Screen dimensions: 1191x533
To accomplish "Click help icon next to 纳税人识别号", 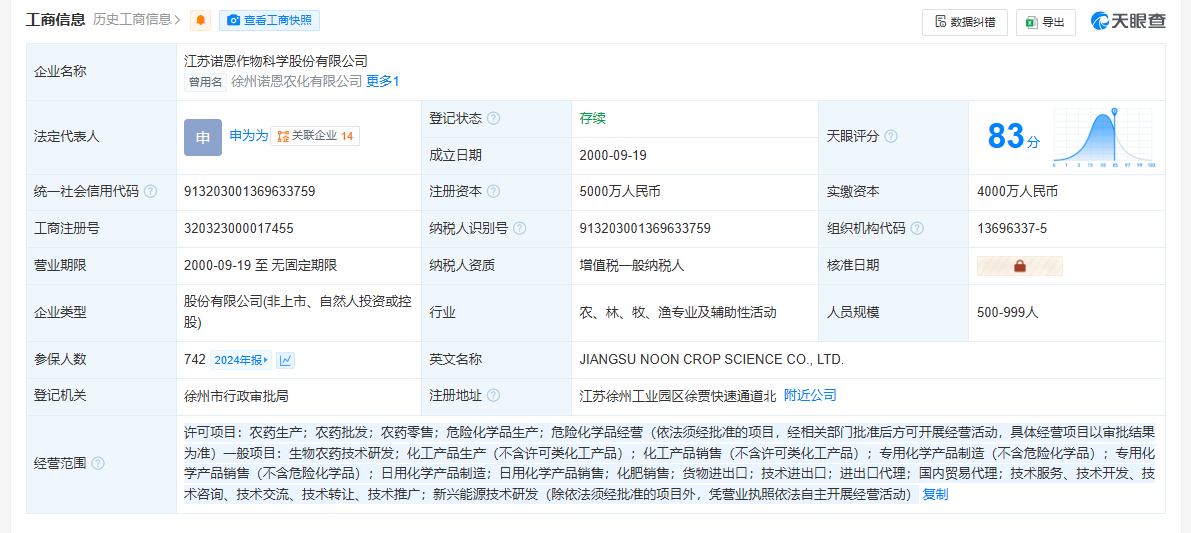I will (x=520, y=229).
